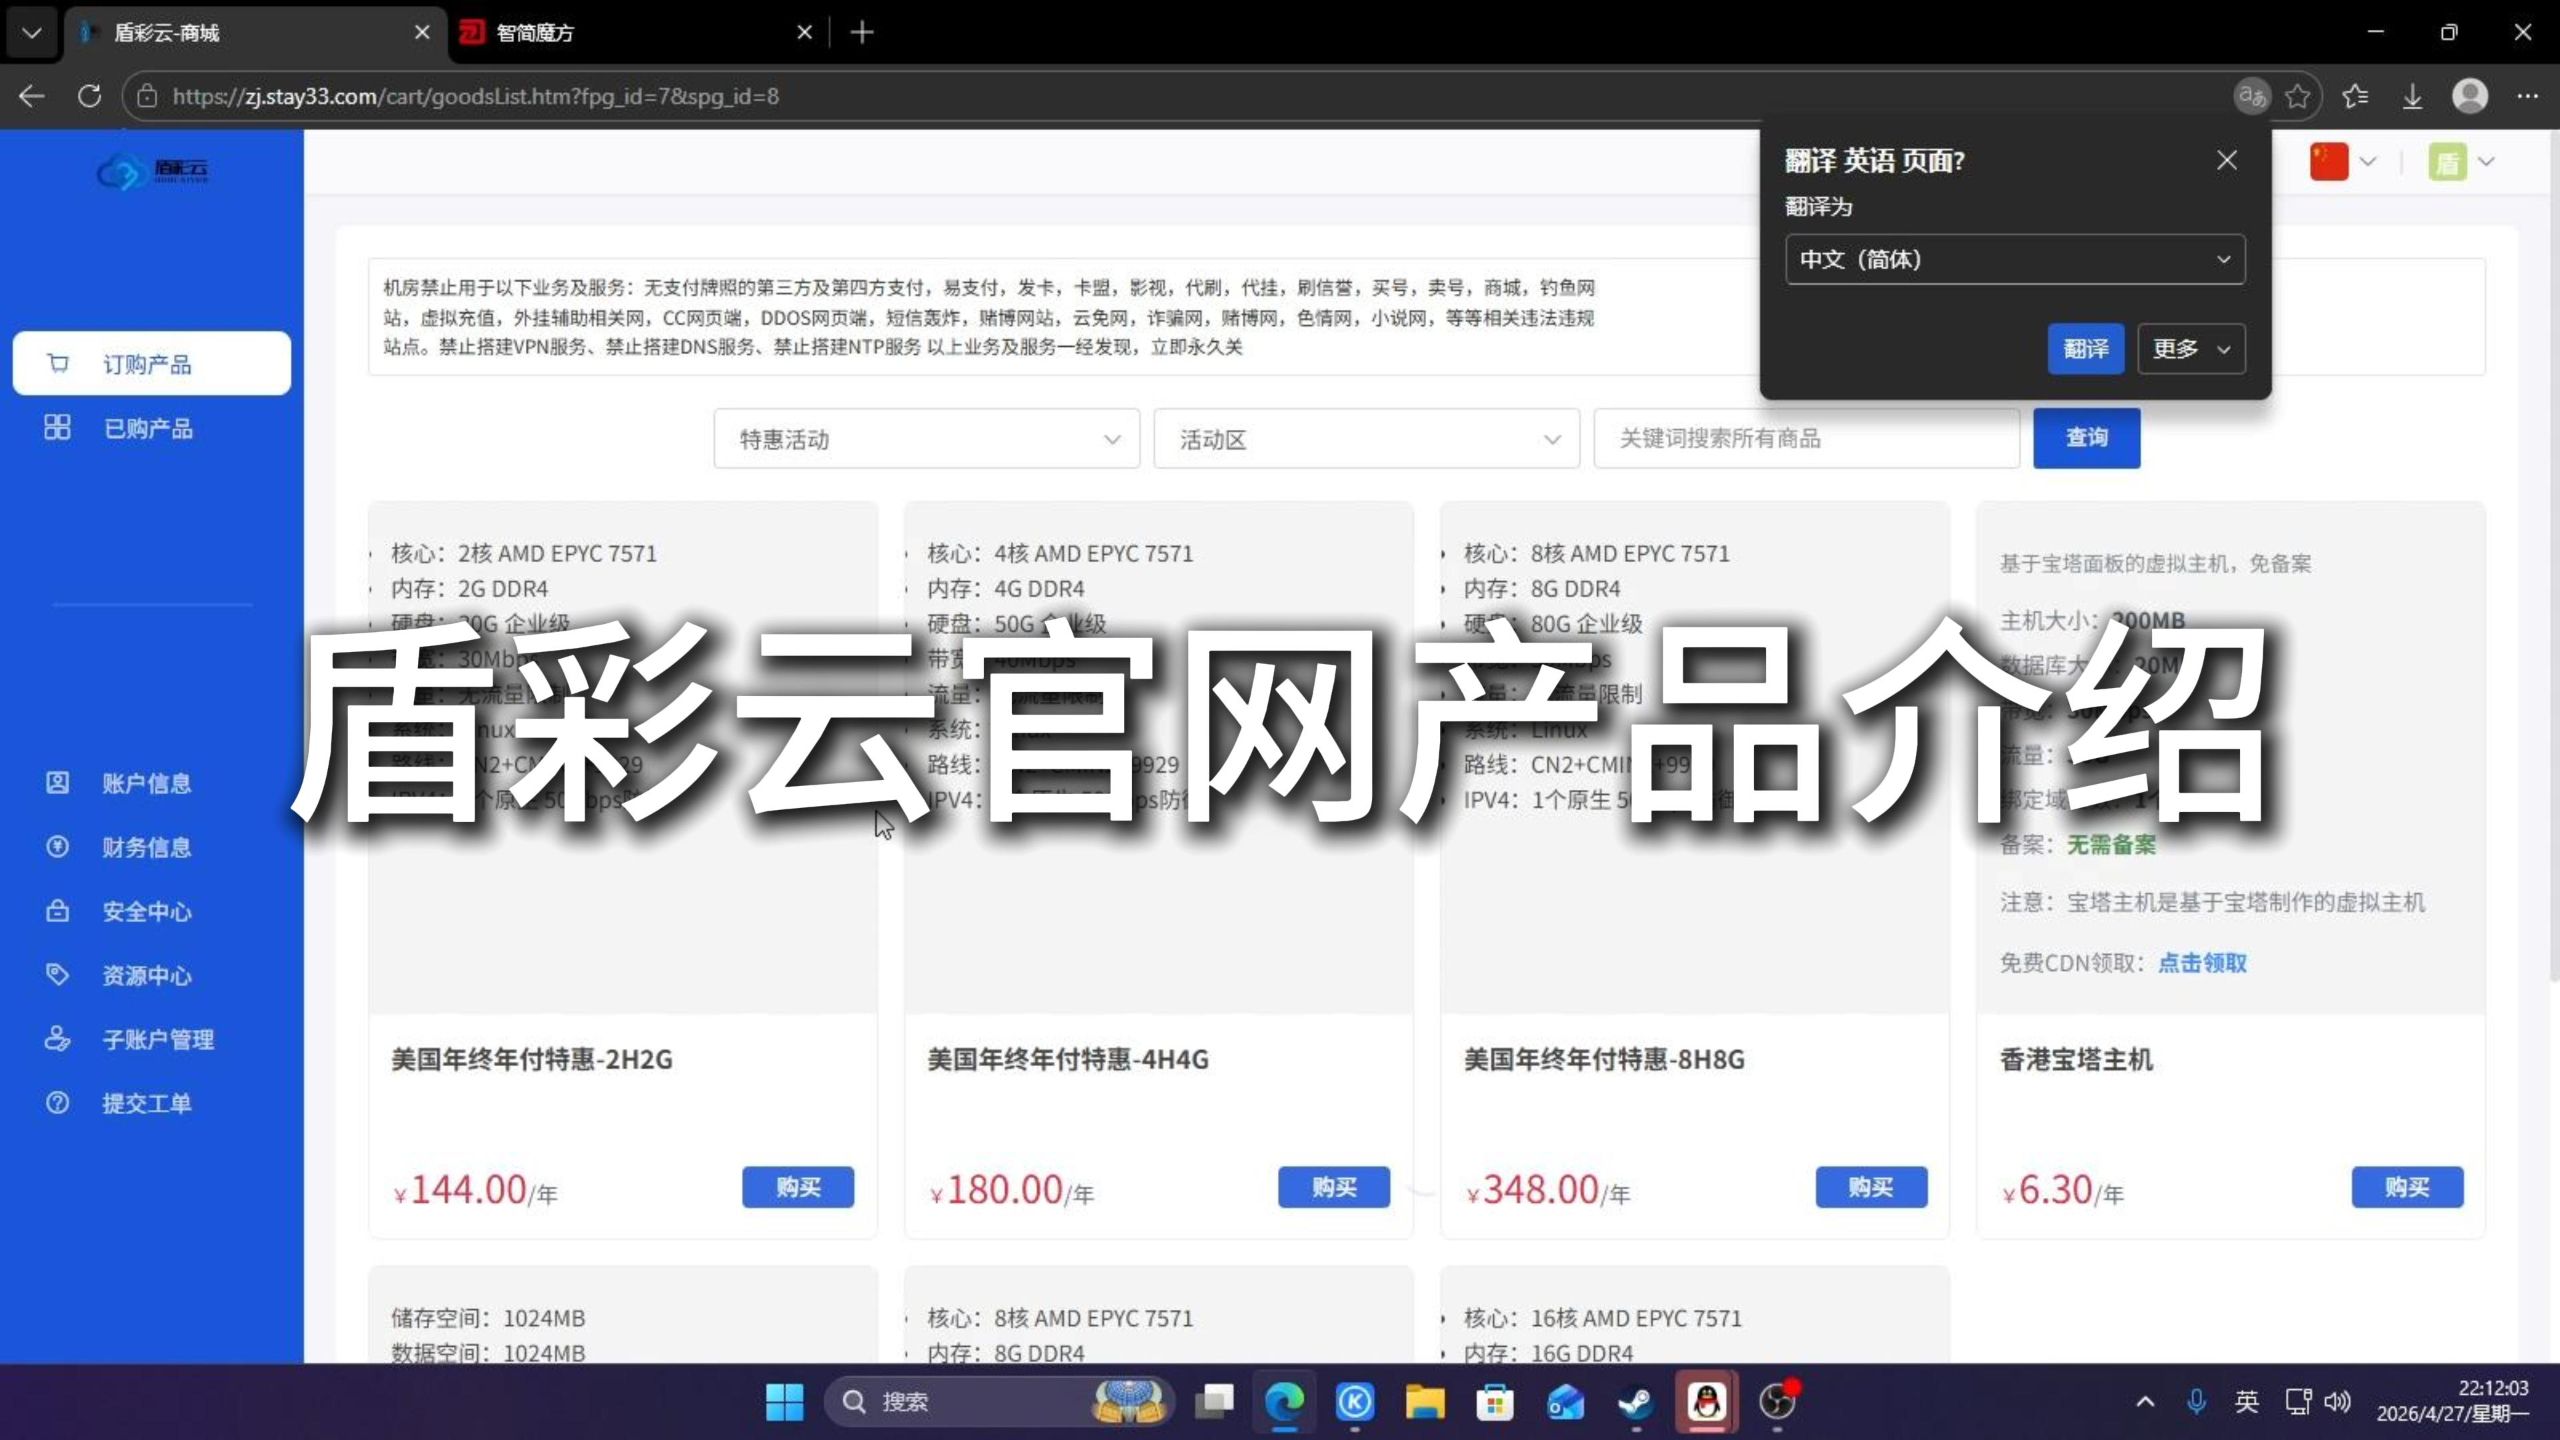This screenshot has height=1440, width=2560.
Task: Open the Windows Start menu
Action: coord(784,1402)
